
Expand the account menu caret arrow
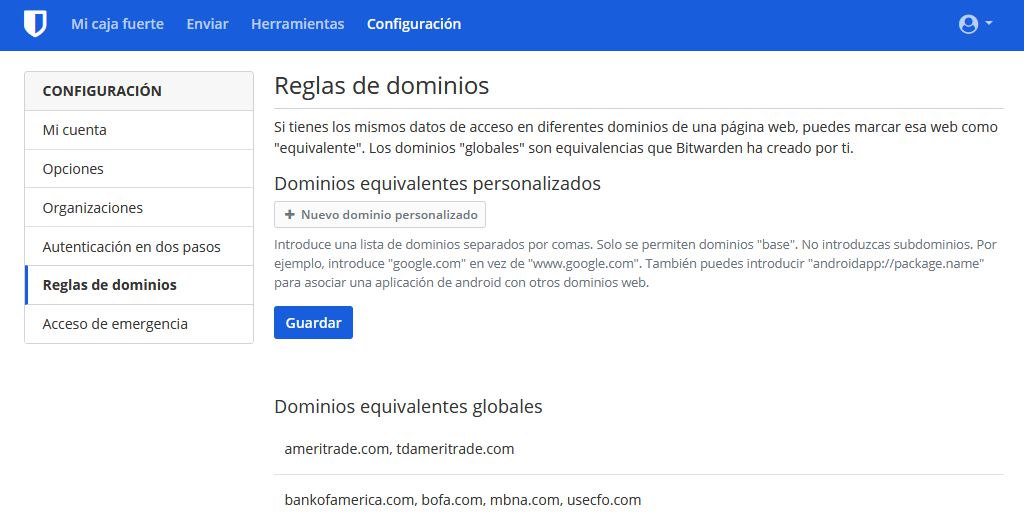(x=989, y=23)
